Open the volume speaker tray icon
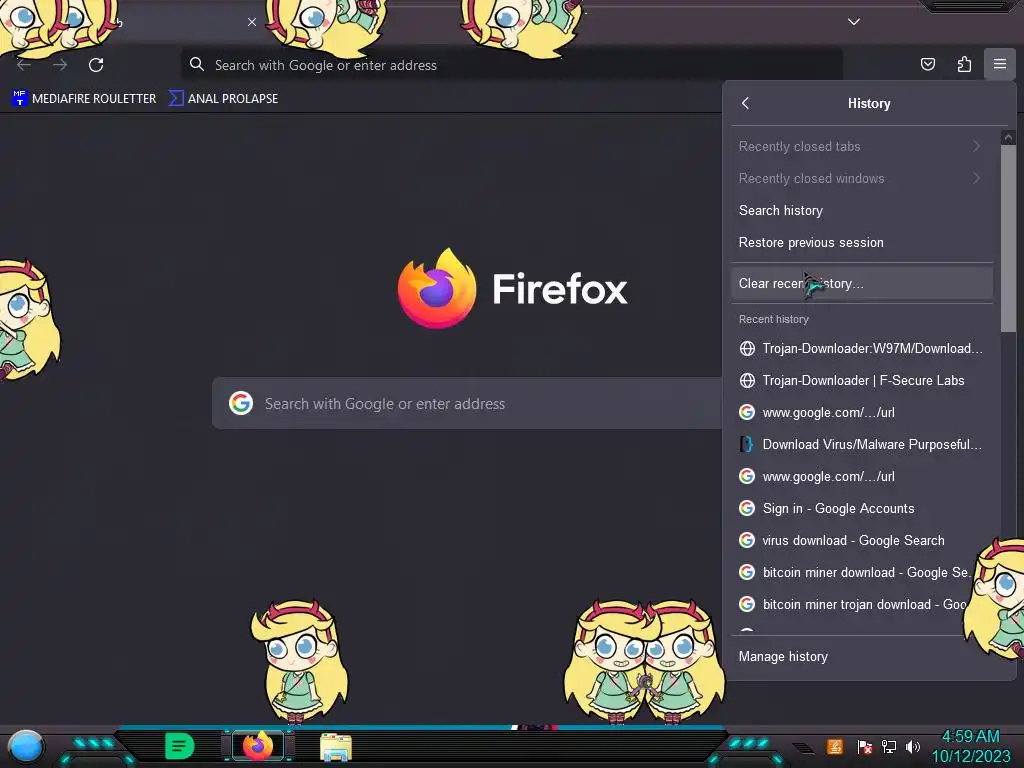The height and width of the screenshot is (768, 1024). click(x=913, y=746)
